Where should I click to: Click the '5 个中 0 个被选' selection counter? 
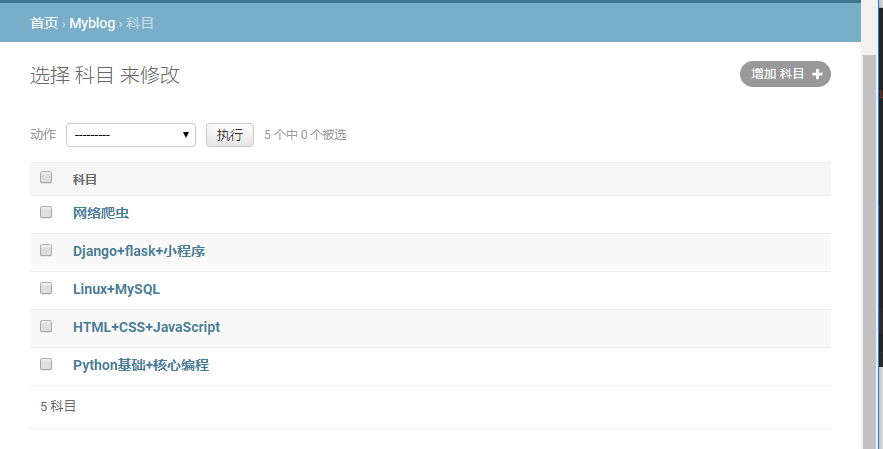point(305,135)
